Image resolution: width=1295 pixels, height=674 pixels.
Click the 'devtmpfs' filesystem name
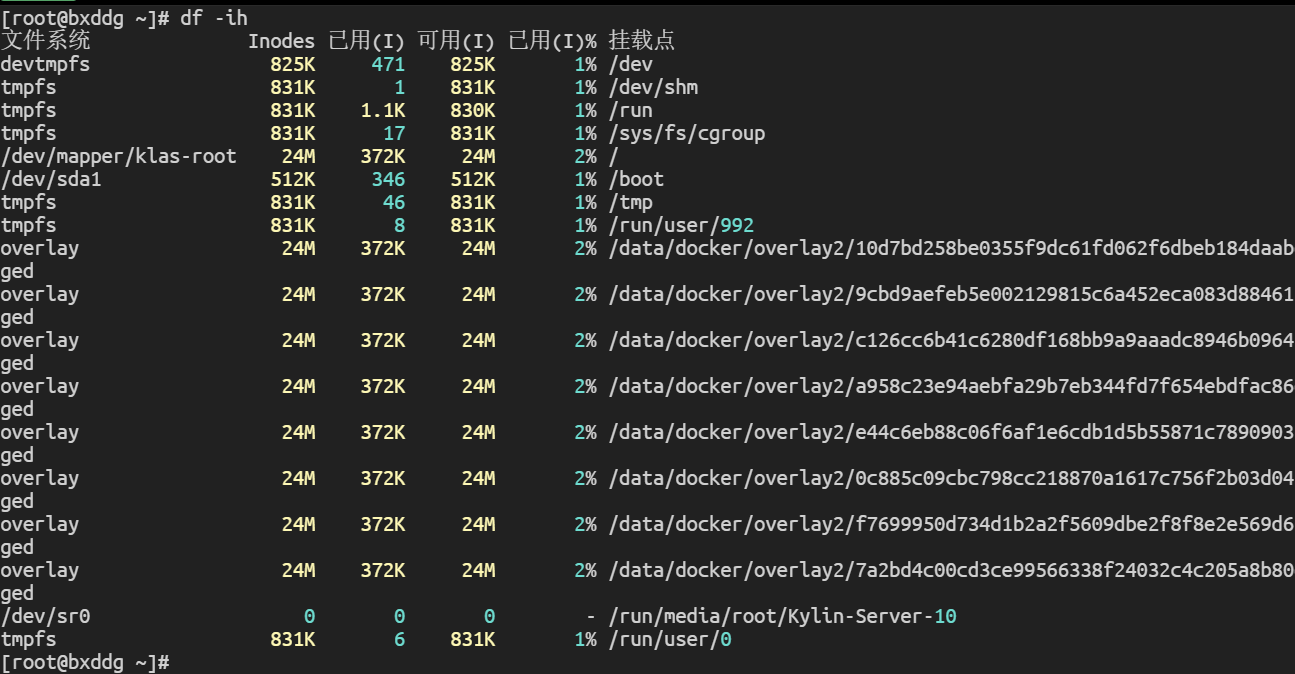(45, 64)
